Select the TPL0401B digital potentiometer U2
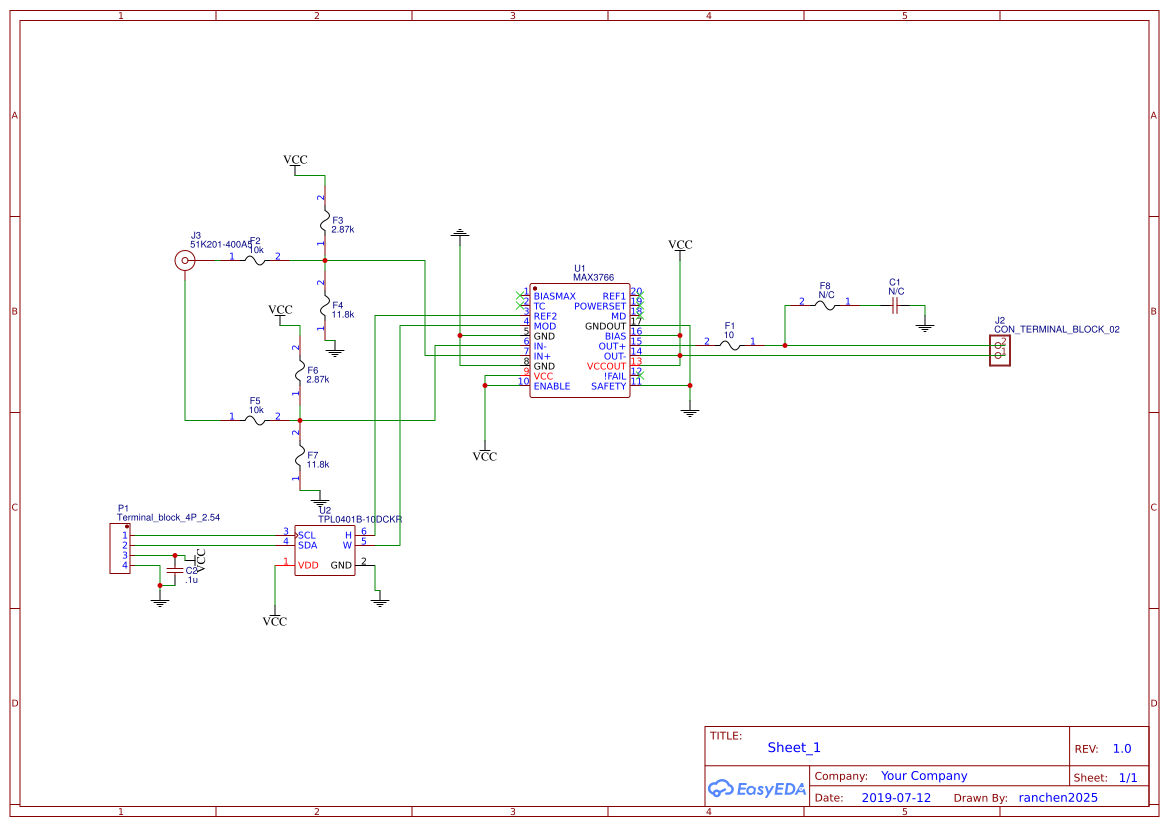 pyautogui.click(x=325, y=550)
